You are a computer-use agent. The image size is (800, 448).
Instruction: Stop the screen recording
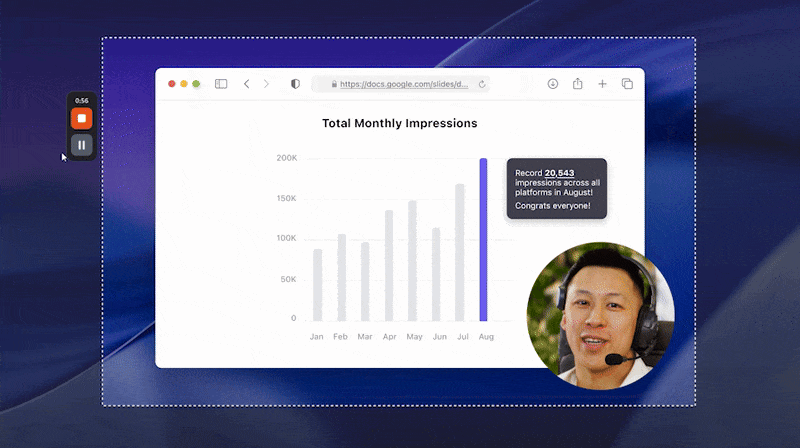click(81, 118)
